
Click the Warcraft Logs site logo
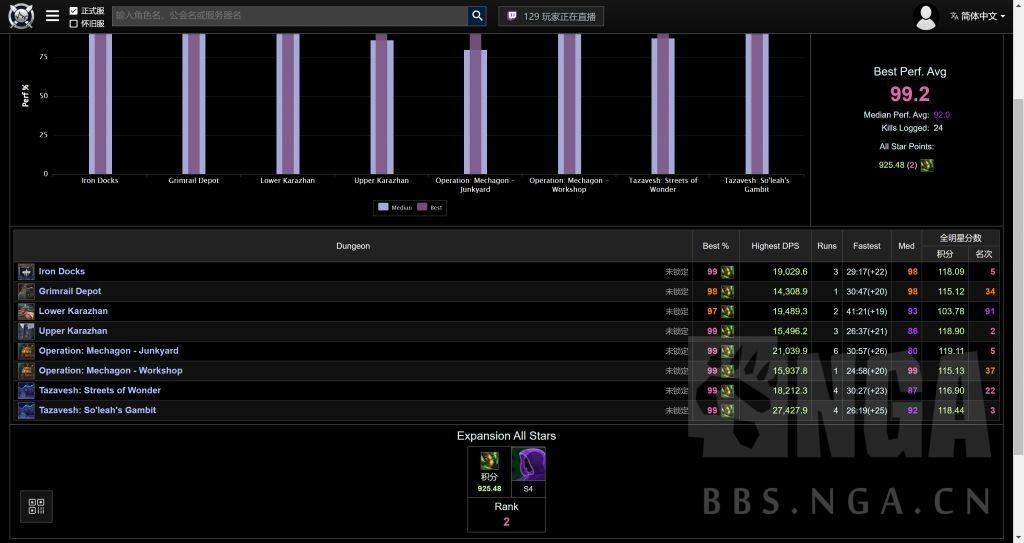click(21, 16)
